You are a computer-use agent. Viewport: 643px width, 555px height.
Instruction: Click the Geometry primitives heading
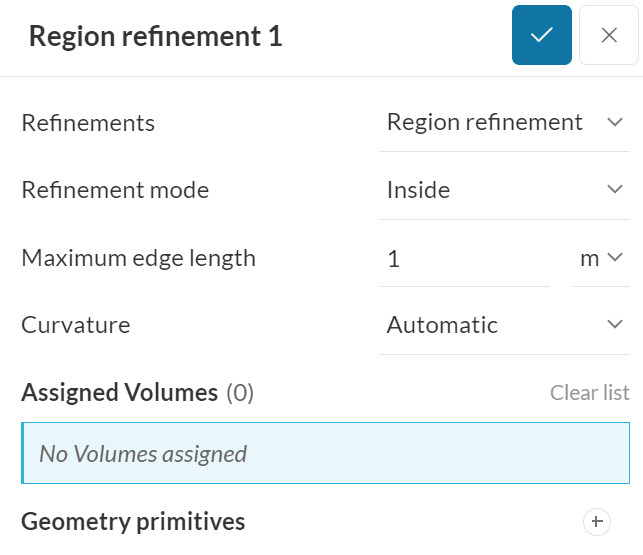133,521
